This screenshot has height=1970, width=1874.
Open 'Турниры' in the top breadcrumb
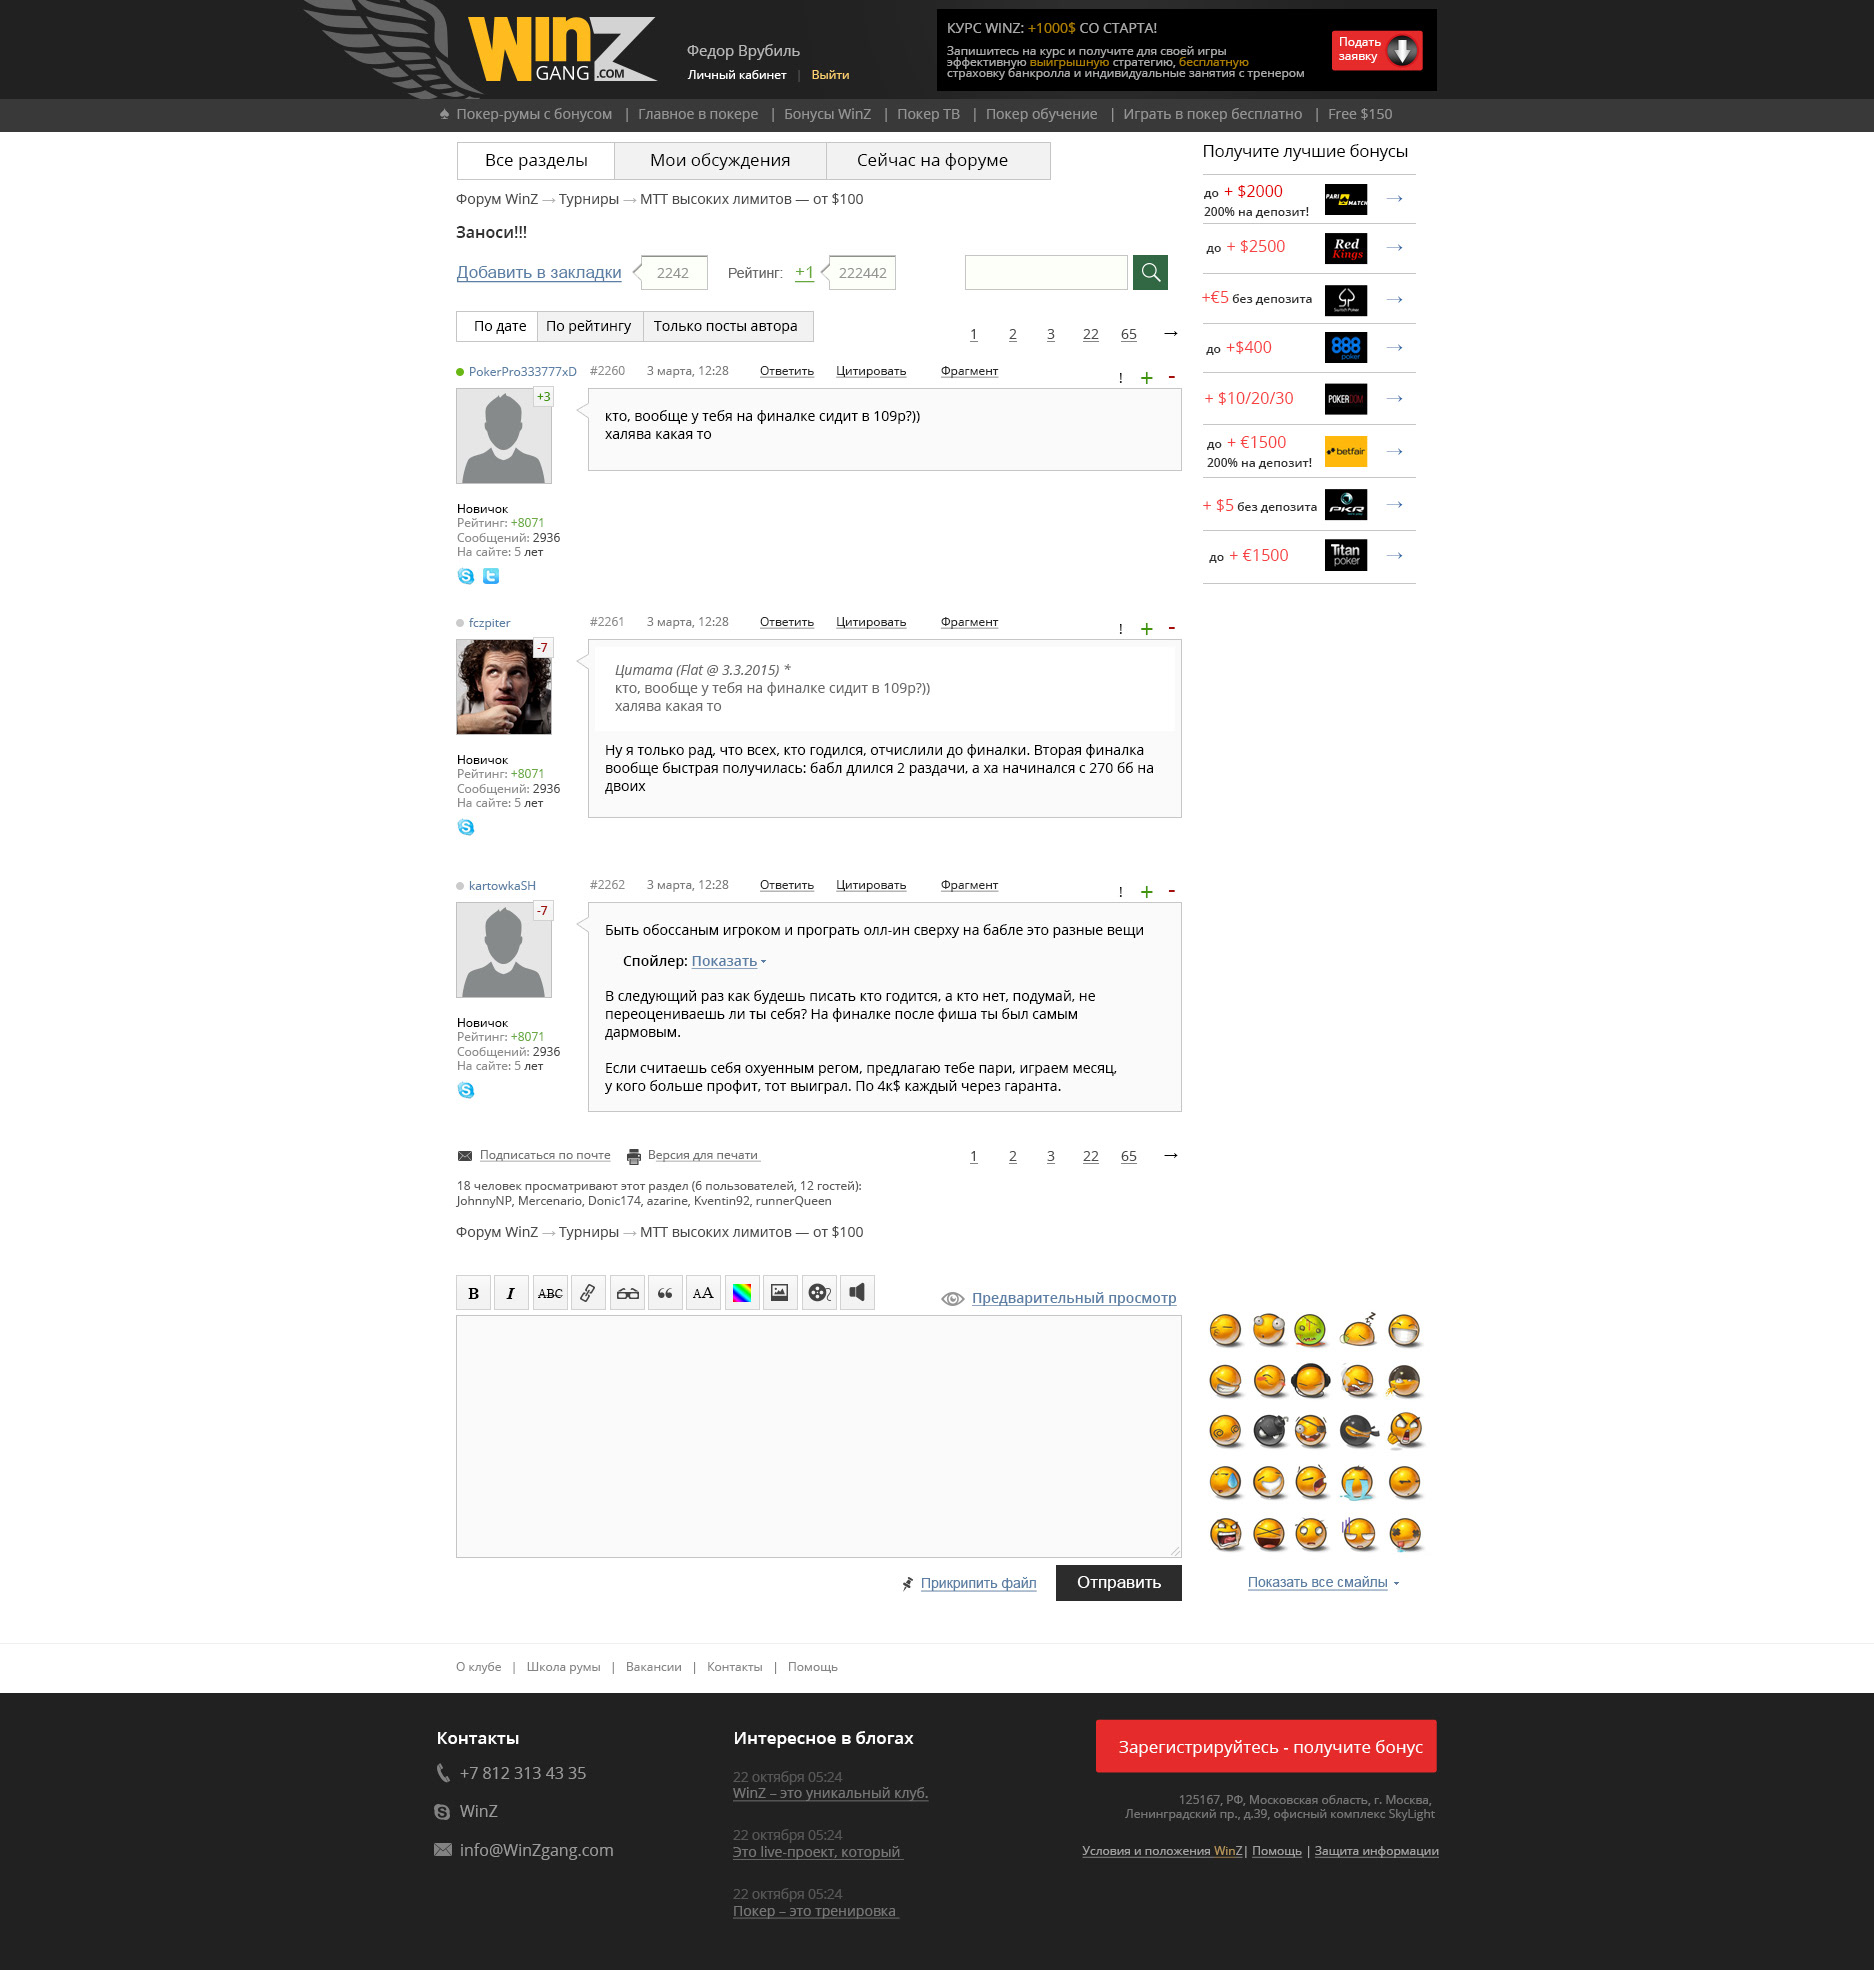[x=589, y=199]
